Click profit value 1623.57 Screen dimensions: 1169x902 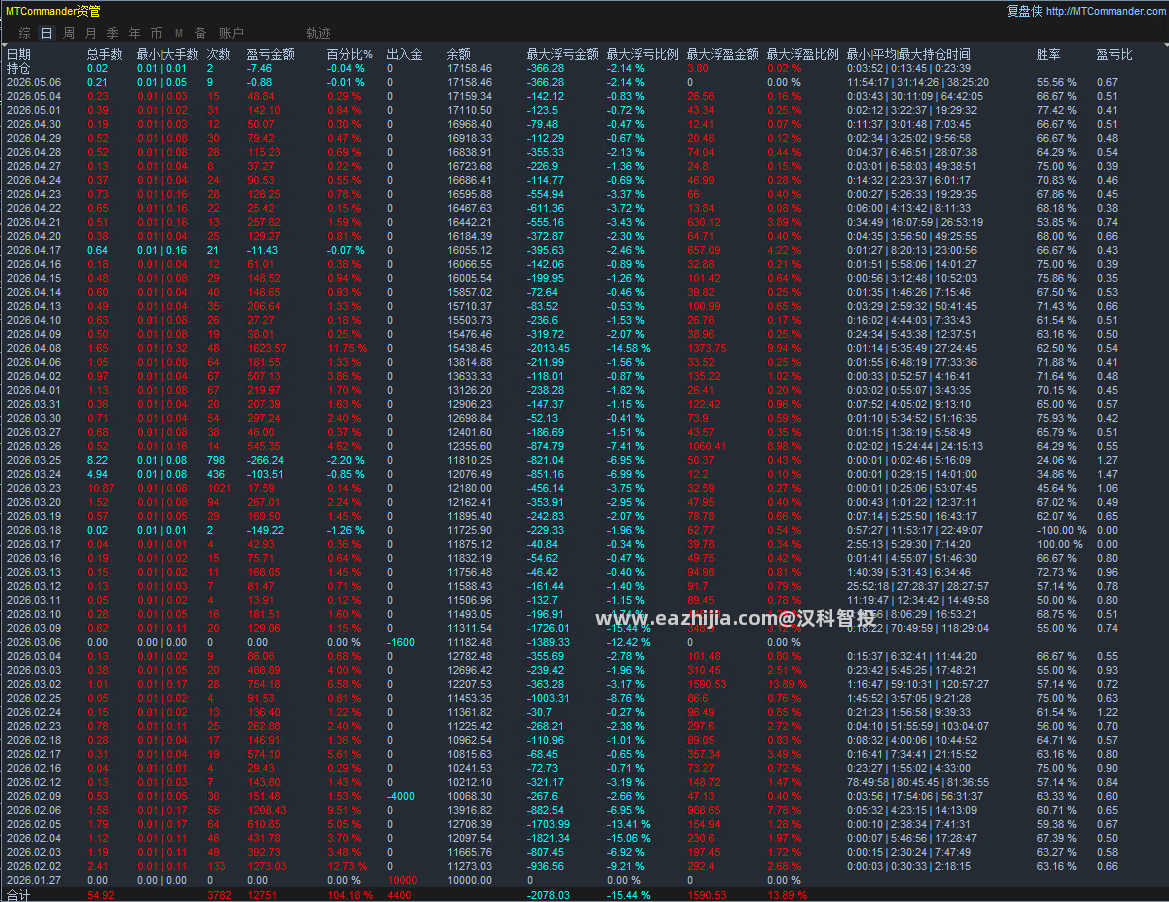coord(267,348)
